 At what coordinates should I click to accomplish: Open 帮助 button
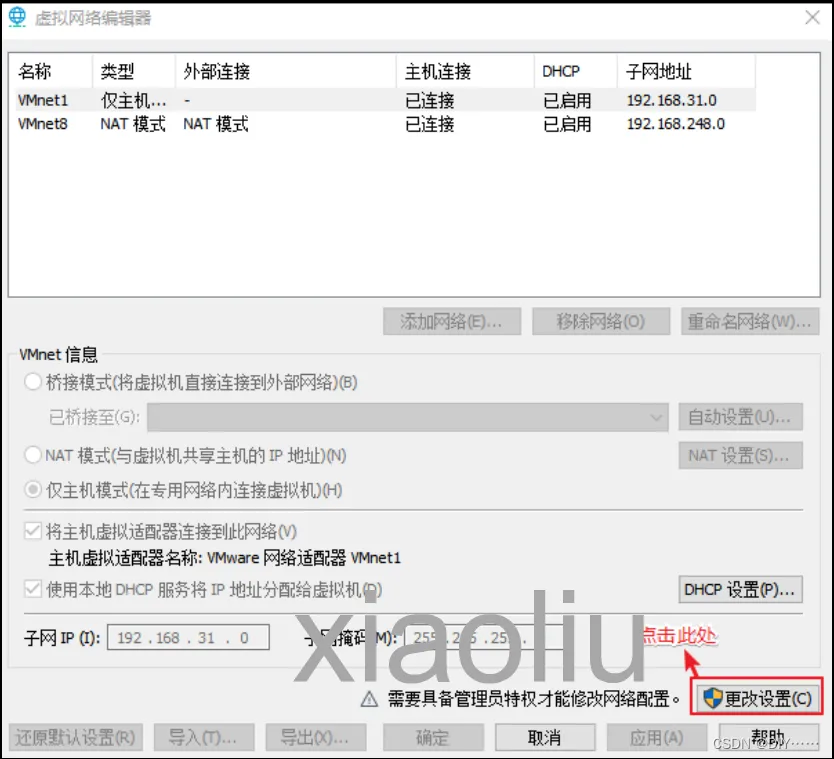[x=769, y=737]
